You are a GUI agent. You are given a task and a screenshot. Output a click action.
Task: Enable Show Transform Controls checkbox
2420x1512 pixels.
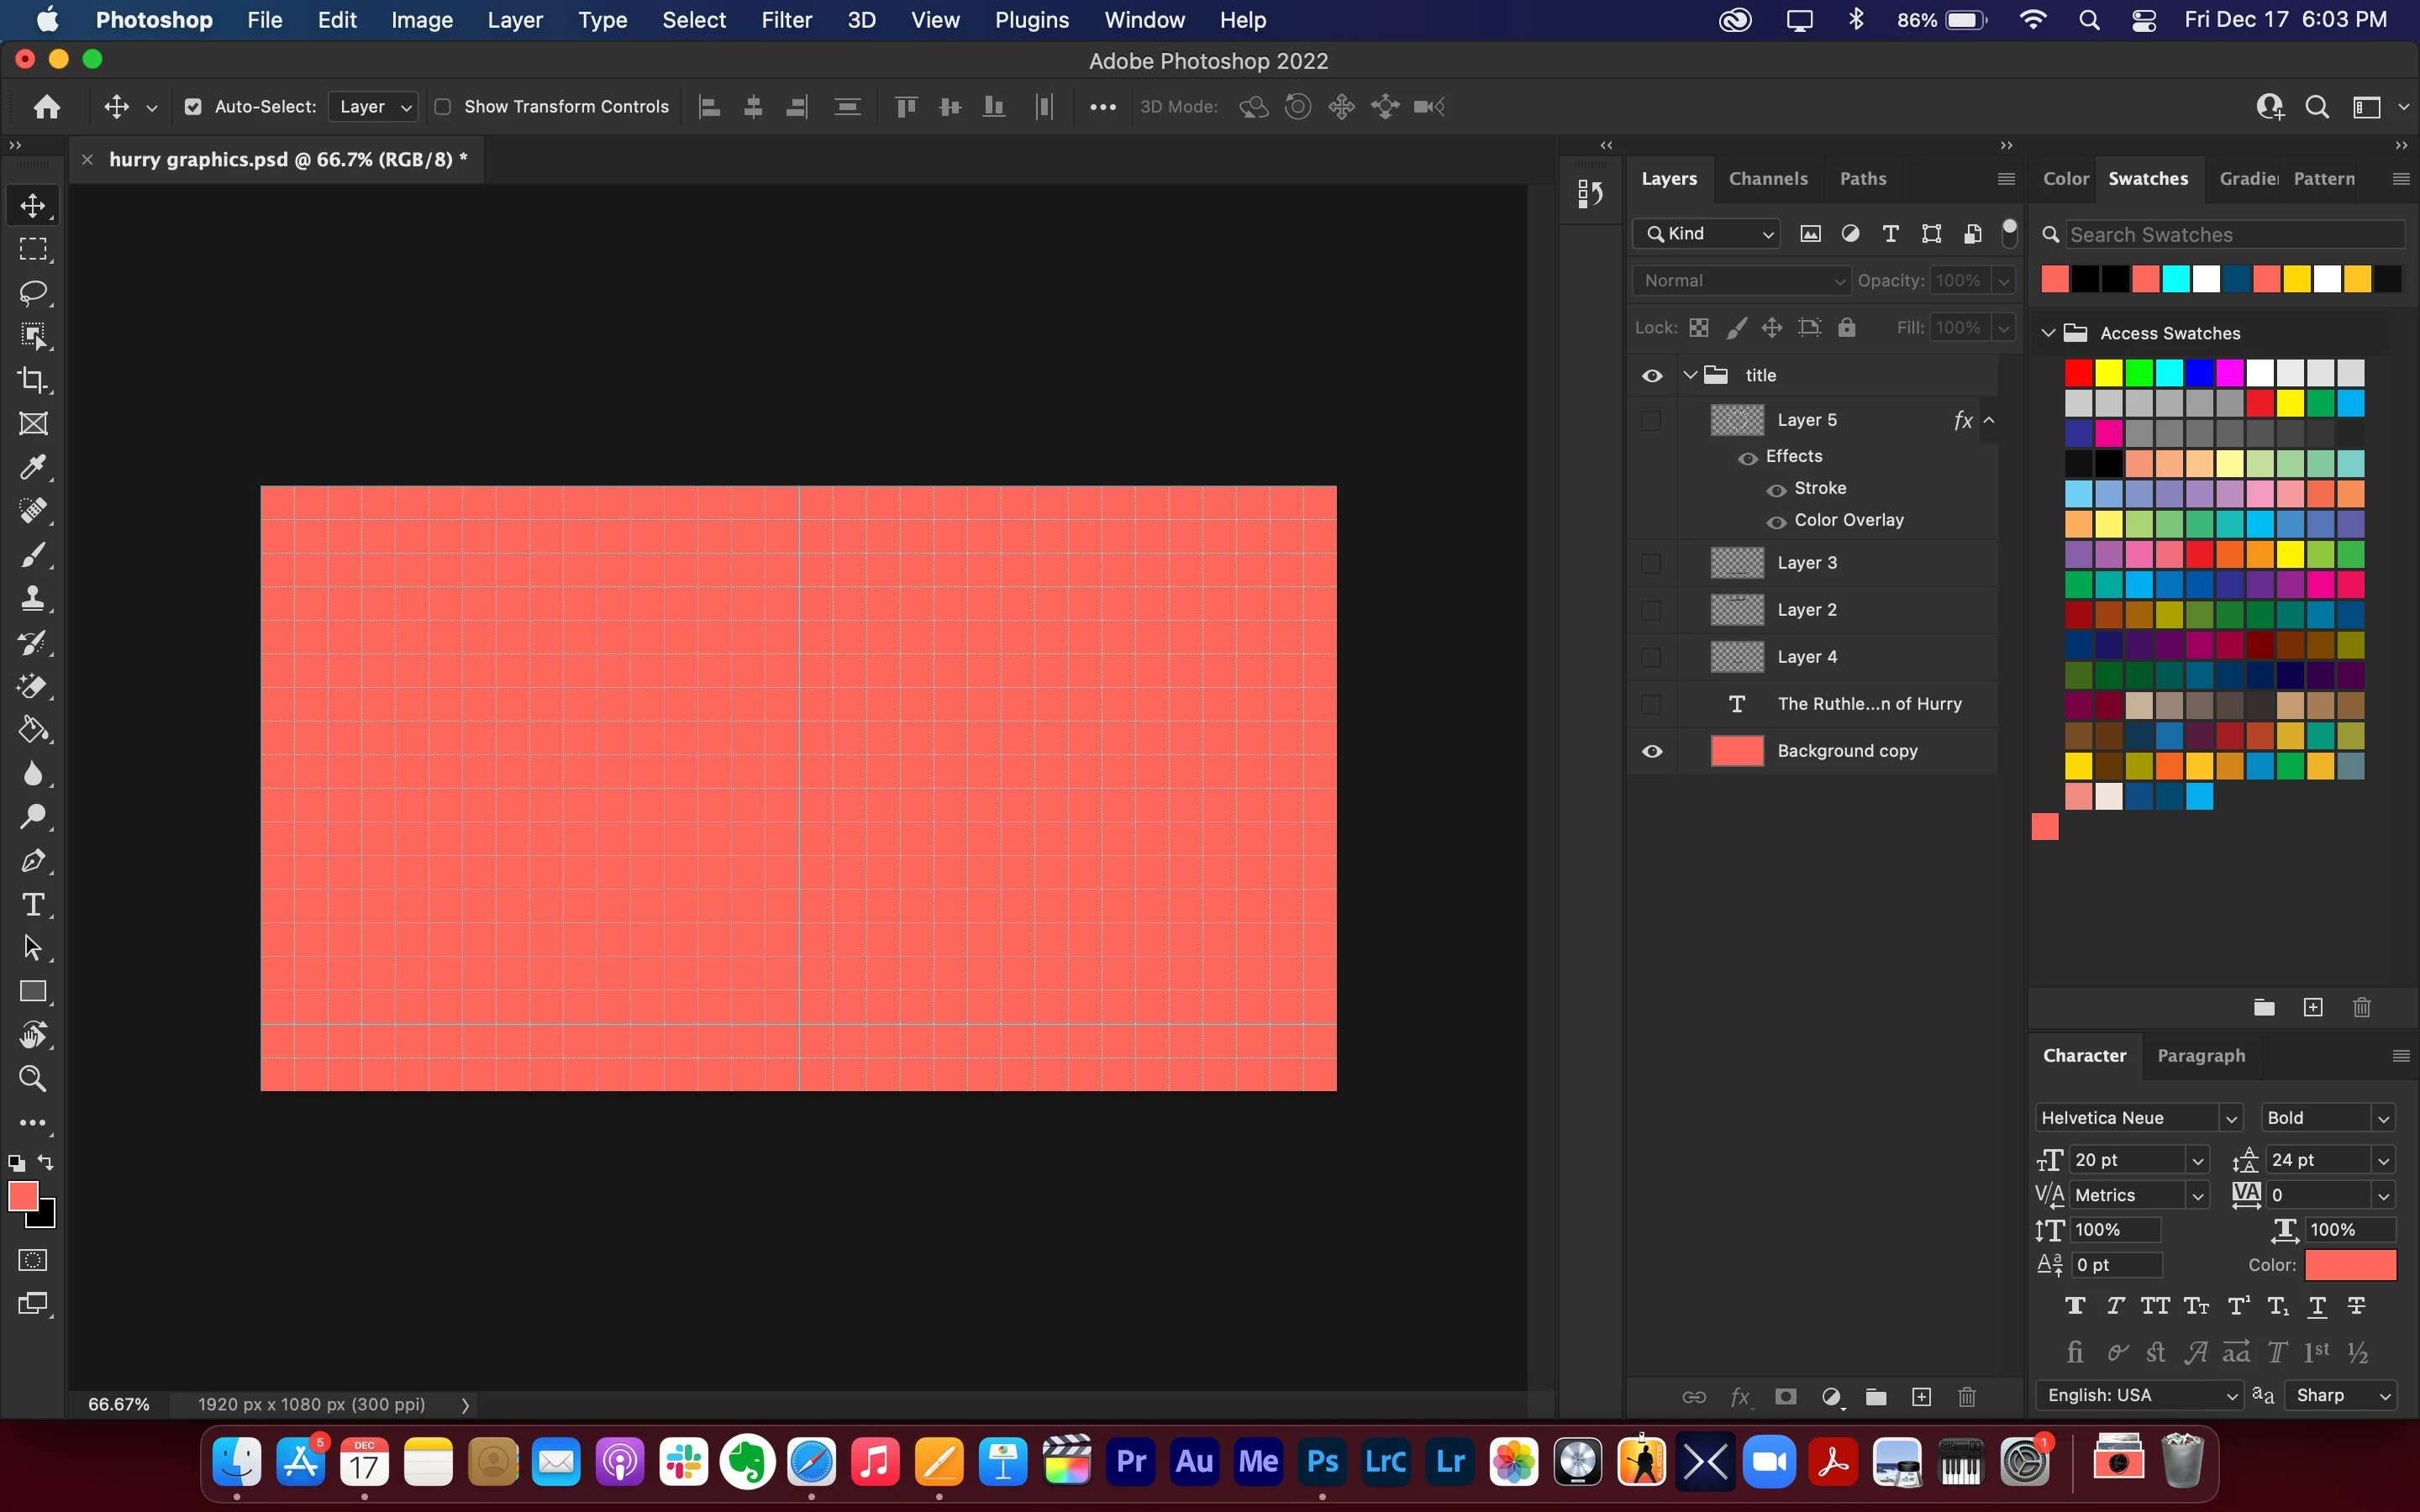click(x=443, y=106)
